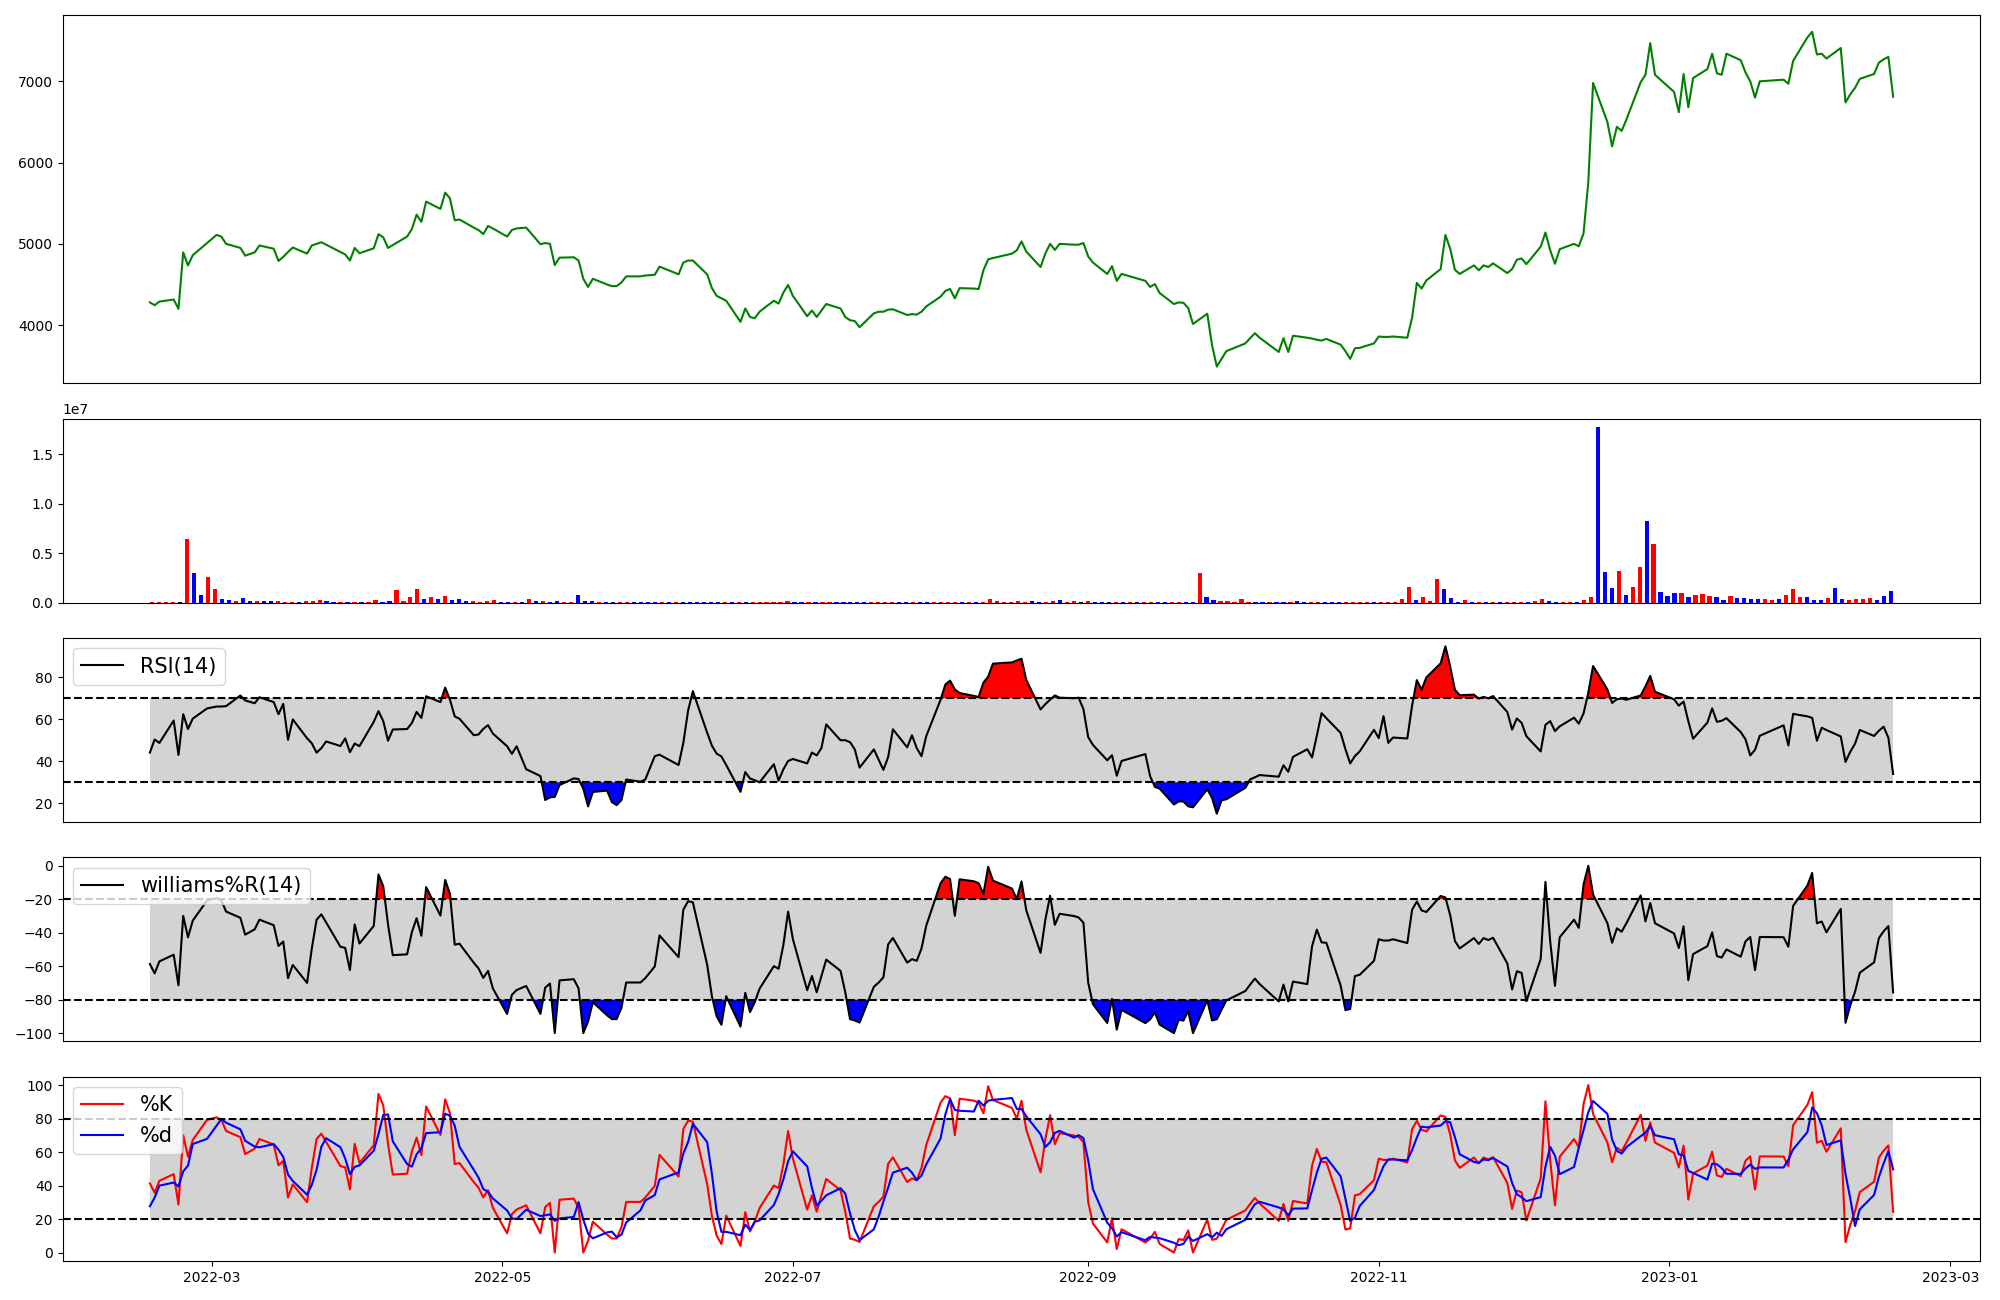
Task: Click the 100 stochastic axis tick label
Action: click(x=41, y=1086)
